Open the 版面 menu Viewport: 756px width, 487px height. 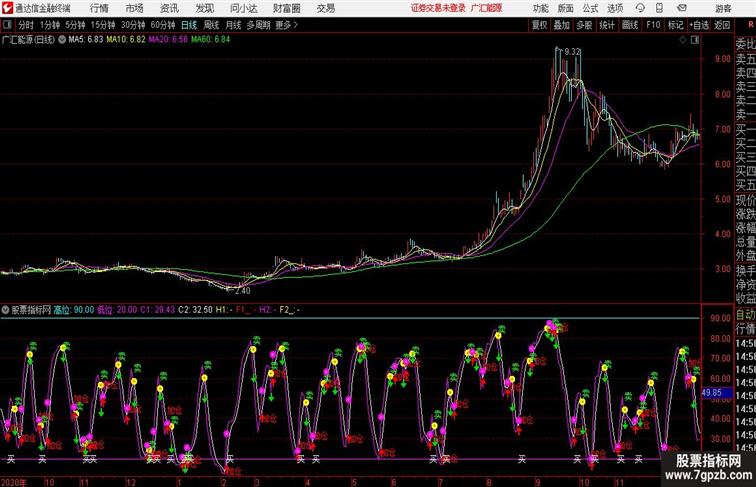tap(566, 8)
